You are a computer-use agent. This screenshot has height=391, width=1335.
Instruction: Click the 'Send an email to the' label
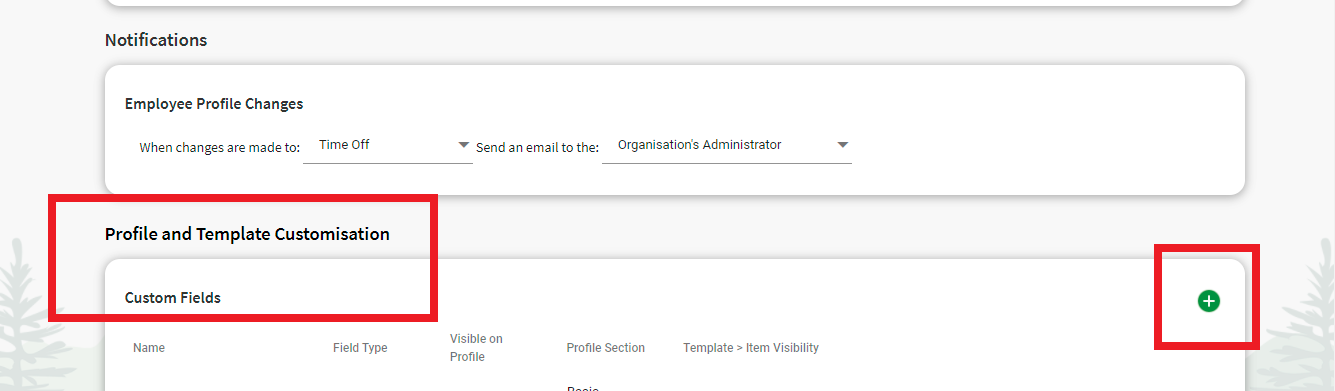coord(537,147)
